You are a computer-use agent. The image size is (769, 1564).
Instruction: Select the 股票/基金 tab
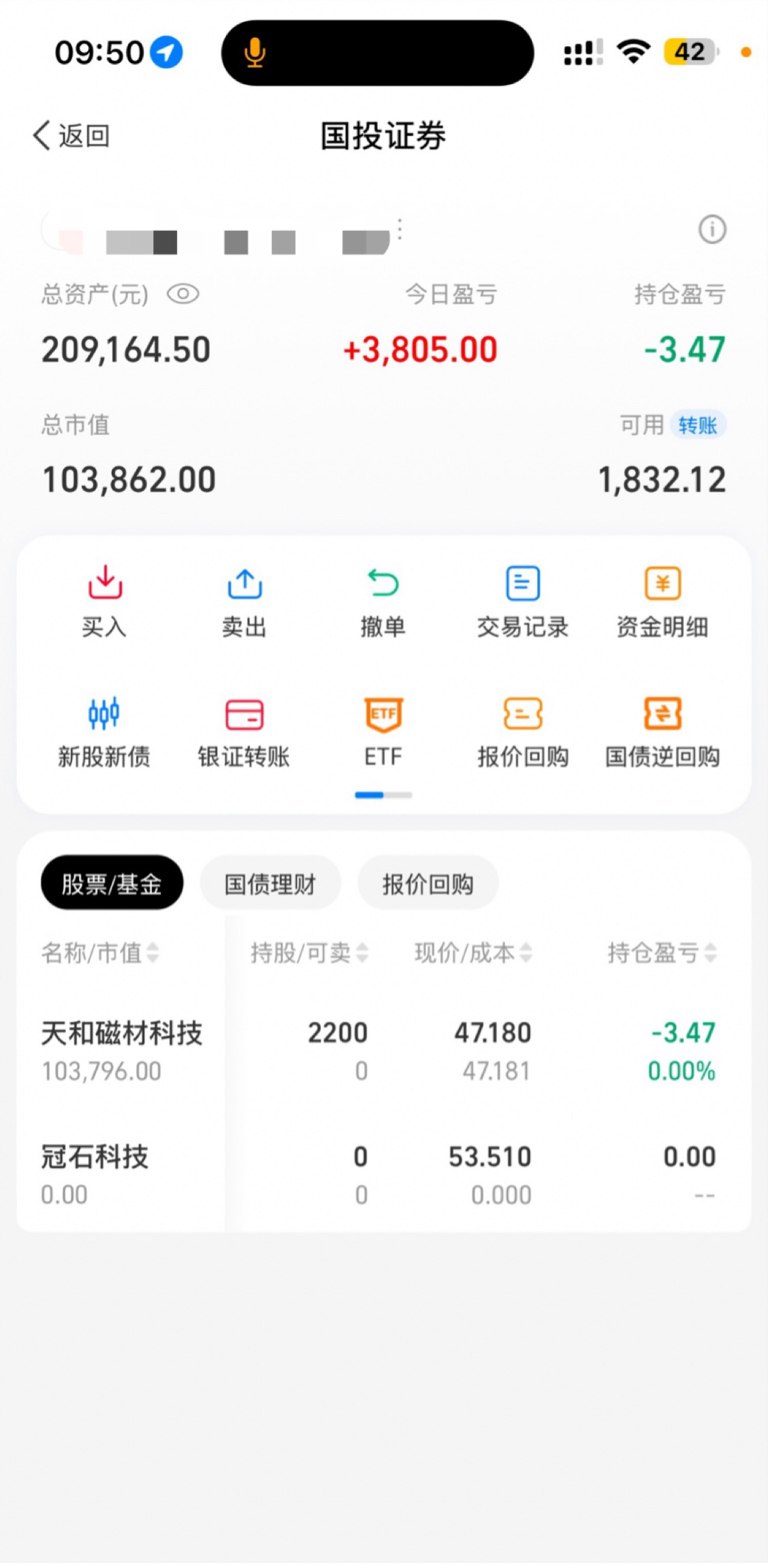click(112, 882)
